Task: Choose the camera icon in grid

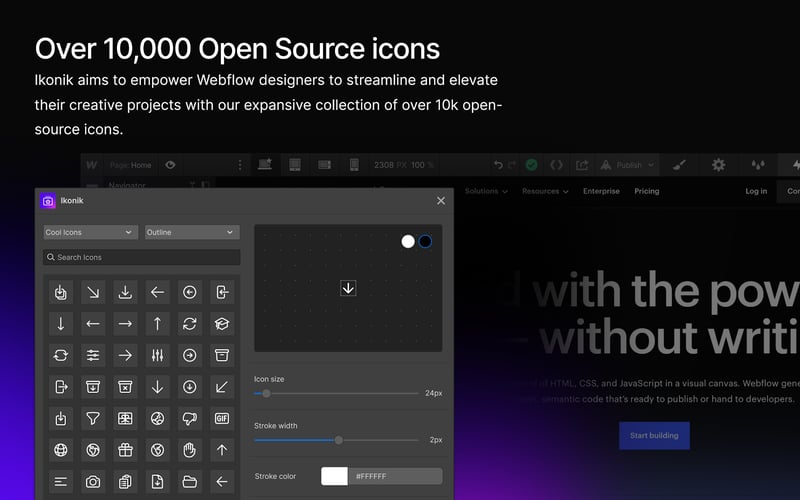Action: pos(93,482)
